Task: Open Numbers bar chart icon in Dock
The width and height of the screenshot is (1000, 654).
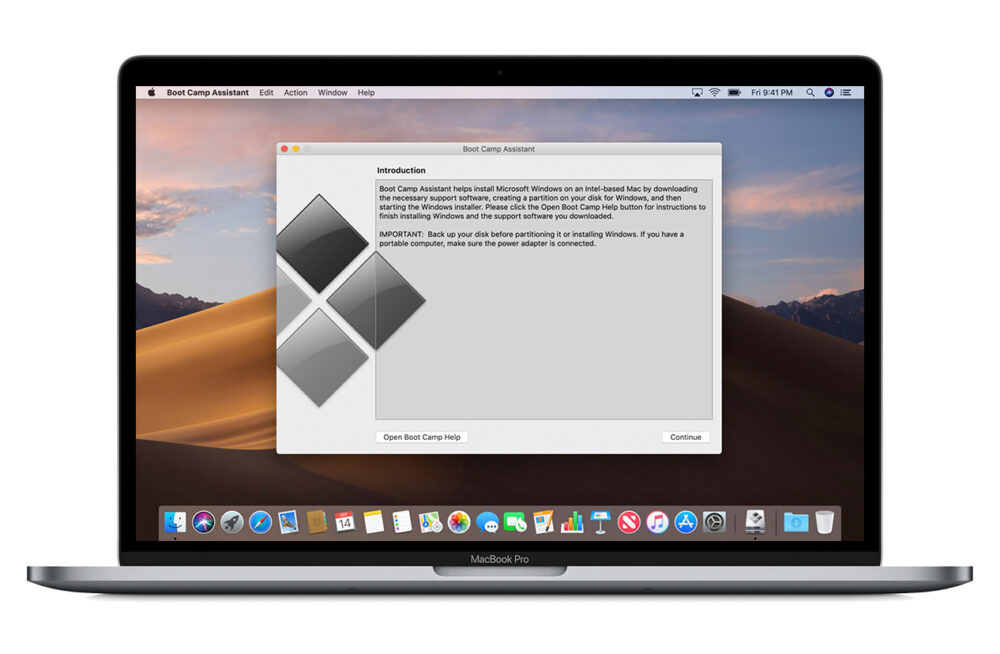Action: point(572,522)
